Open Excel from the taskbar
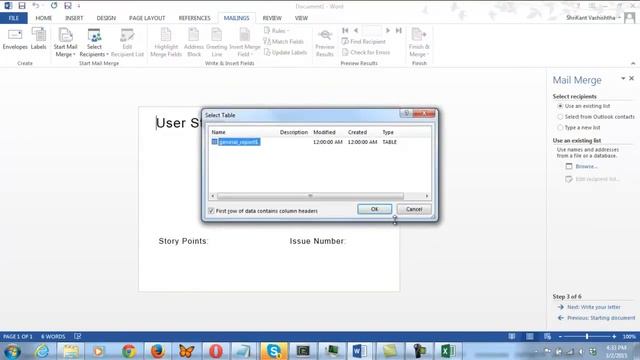 pyautogui.click(x=447, y=351)
